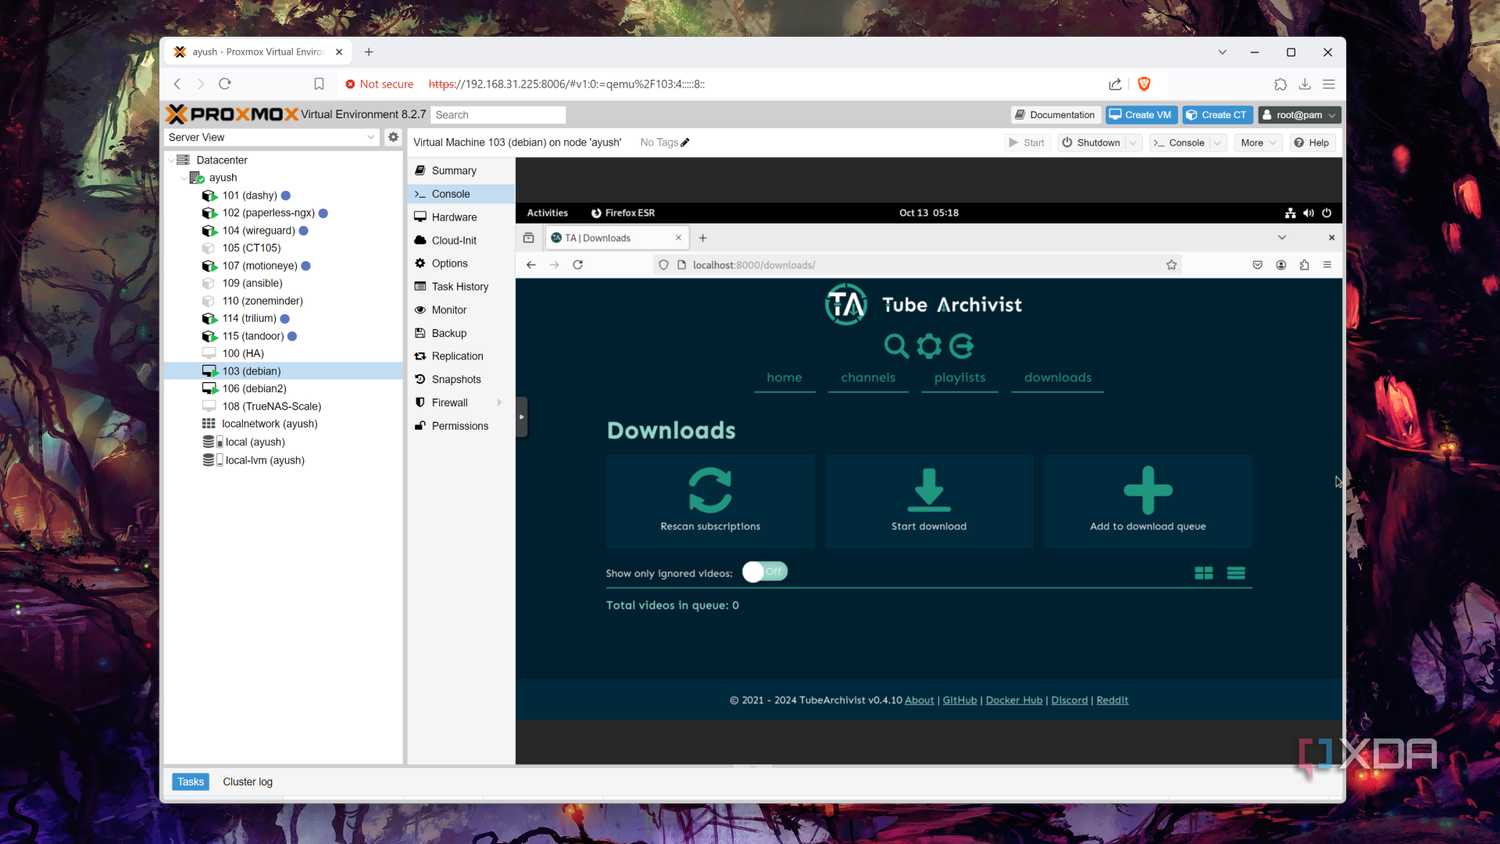Click the Create CT button
The image size is (1500, 844).
coord(1217,115)
